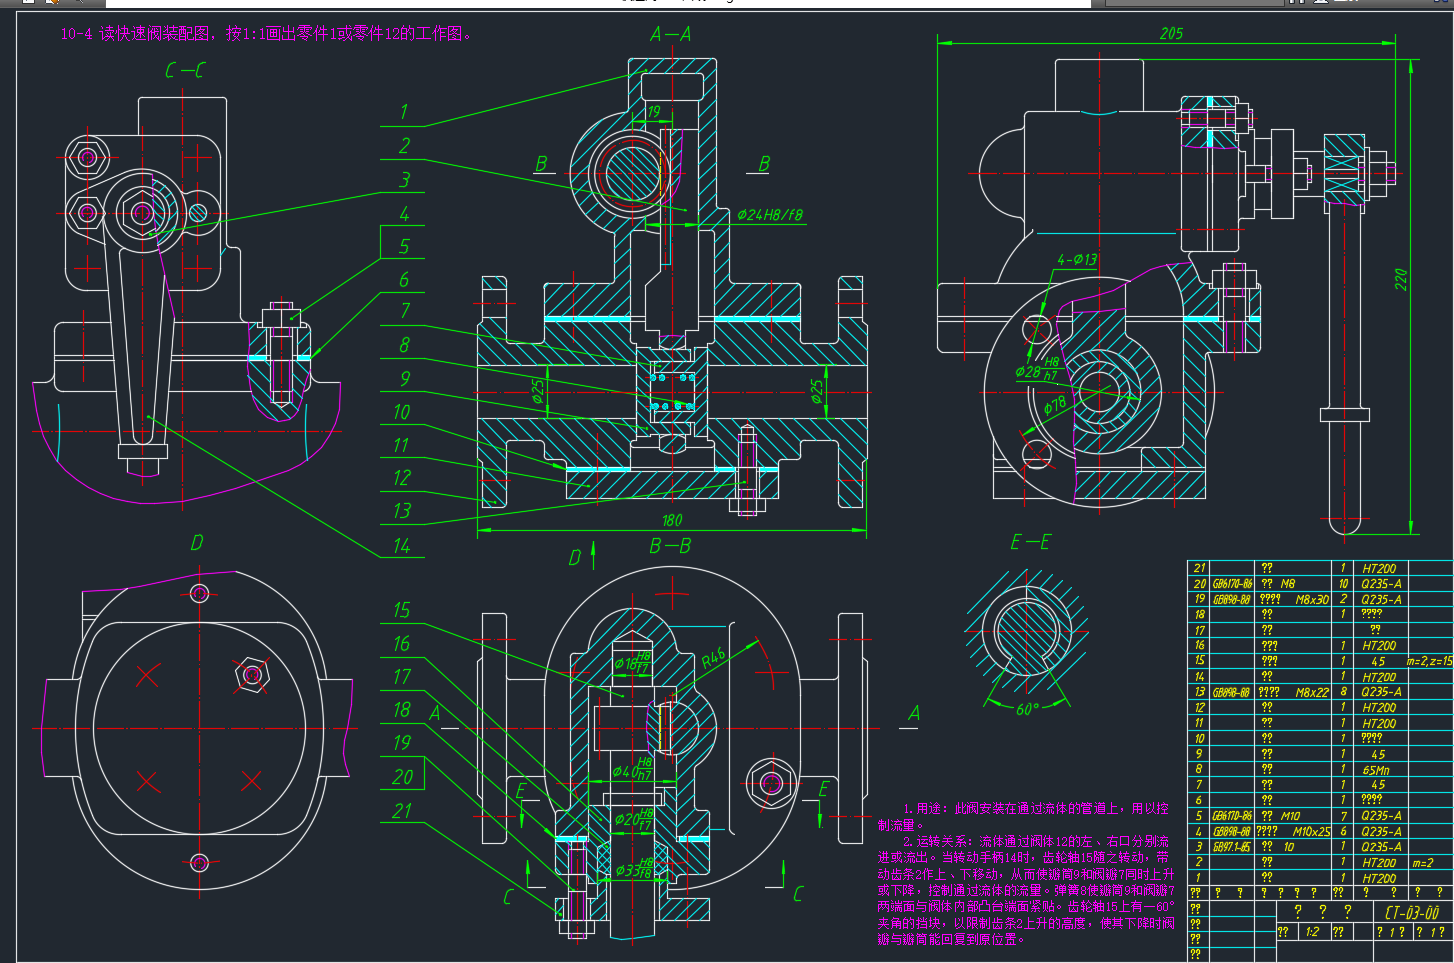The image size is (1454, 963).
Task: Click the magenta drawing title text starting with 10-4
Action: tap(265, 34)
